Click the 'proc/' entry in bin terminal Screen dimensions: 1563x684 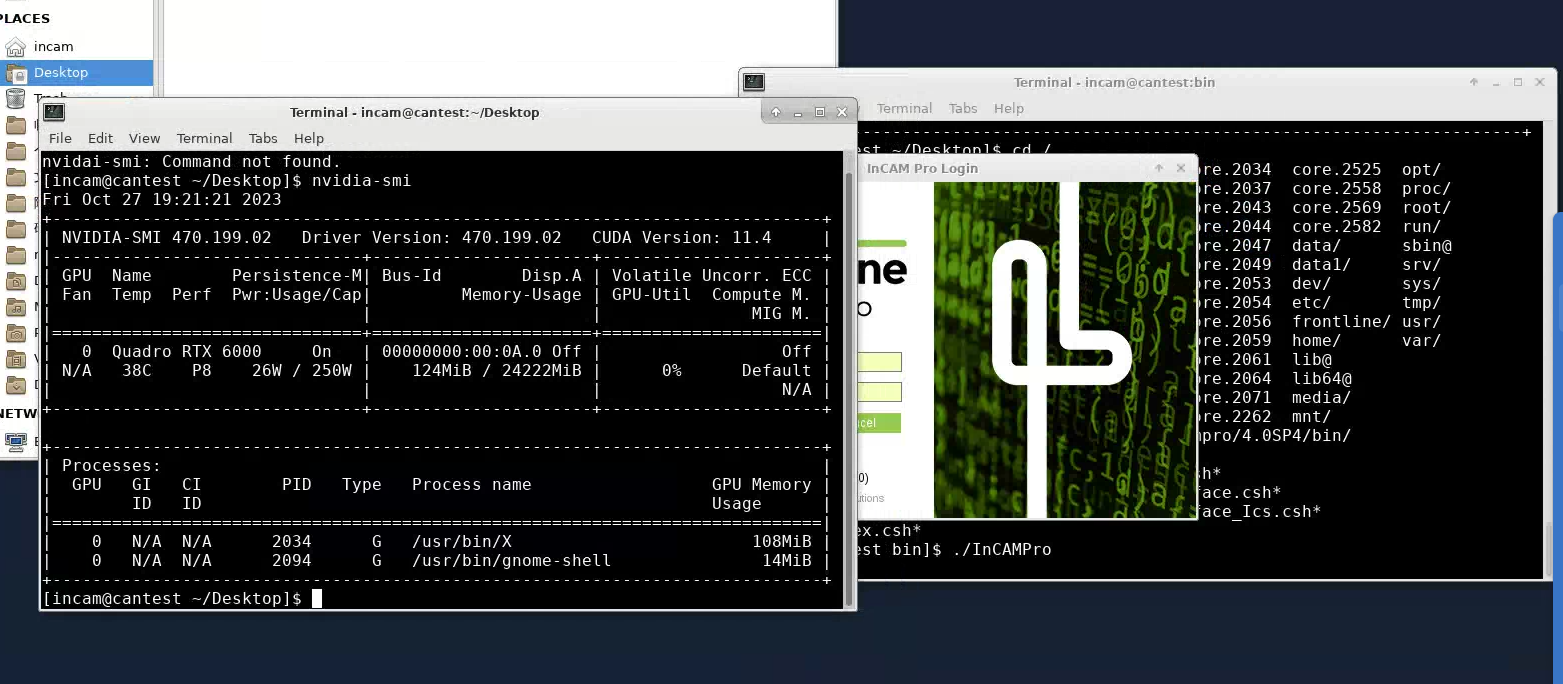(x=1426, y=188)
